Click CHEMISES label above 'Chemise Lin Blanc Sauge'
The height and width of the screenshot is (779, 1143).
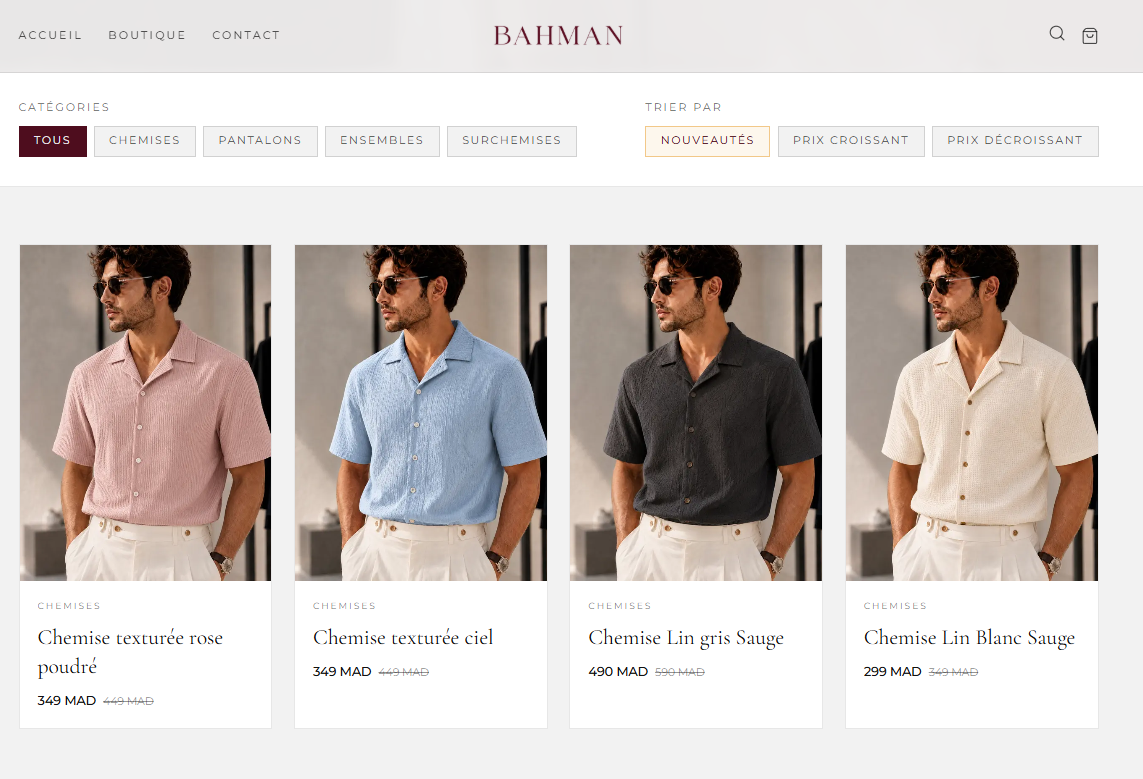(x=895, y=606)
